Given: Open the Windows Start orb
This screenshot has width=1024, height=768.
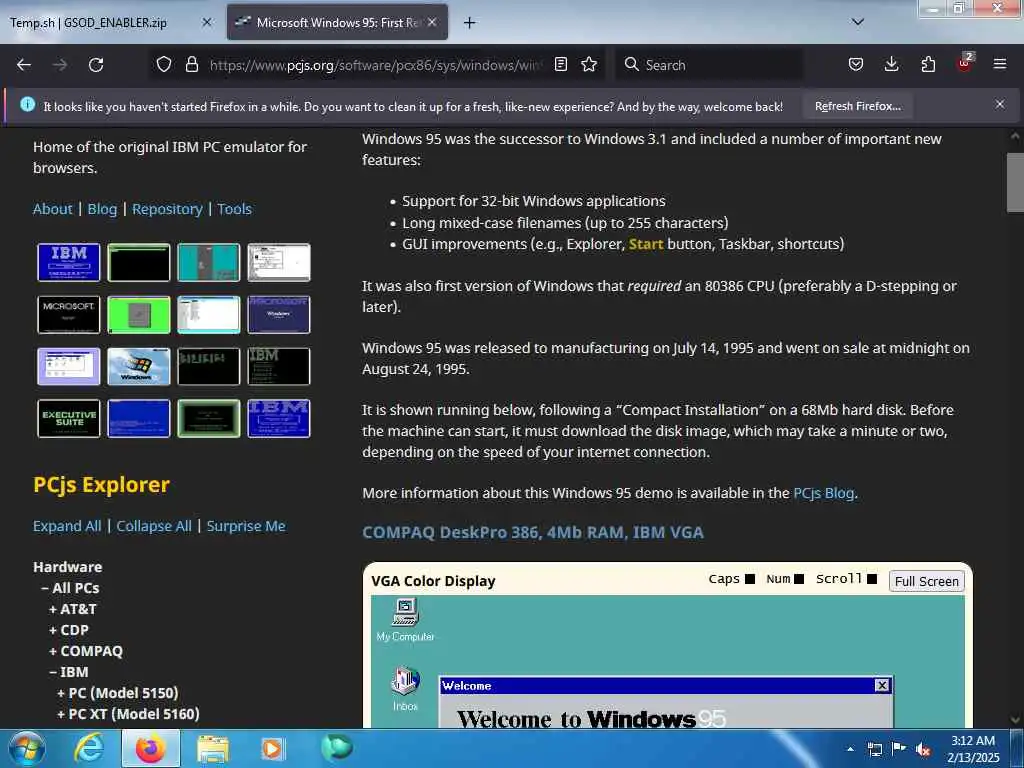Looking at the screenshot, I should 27,748.
